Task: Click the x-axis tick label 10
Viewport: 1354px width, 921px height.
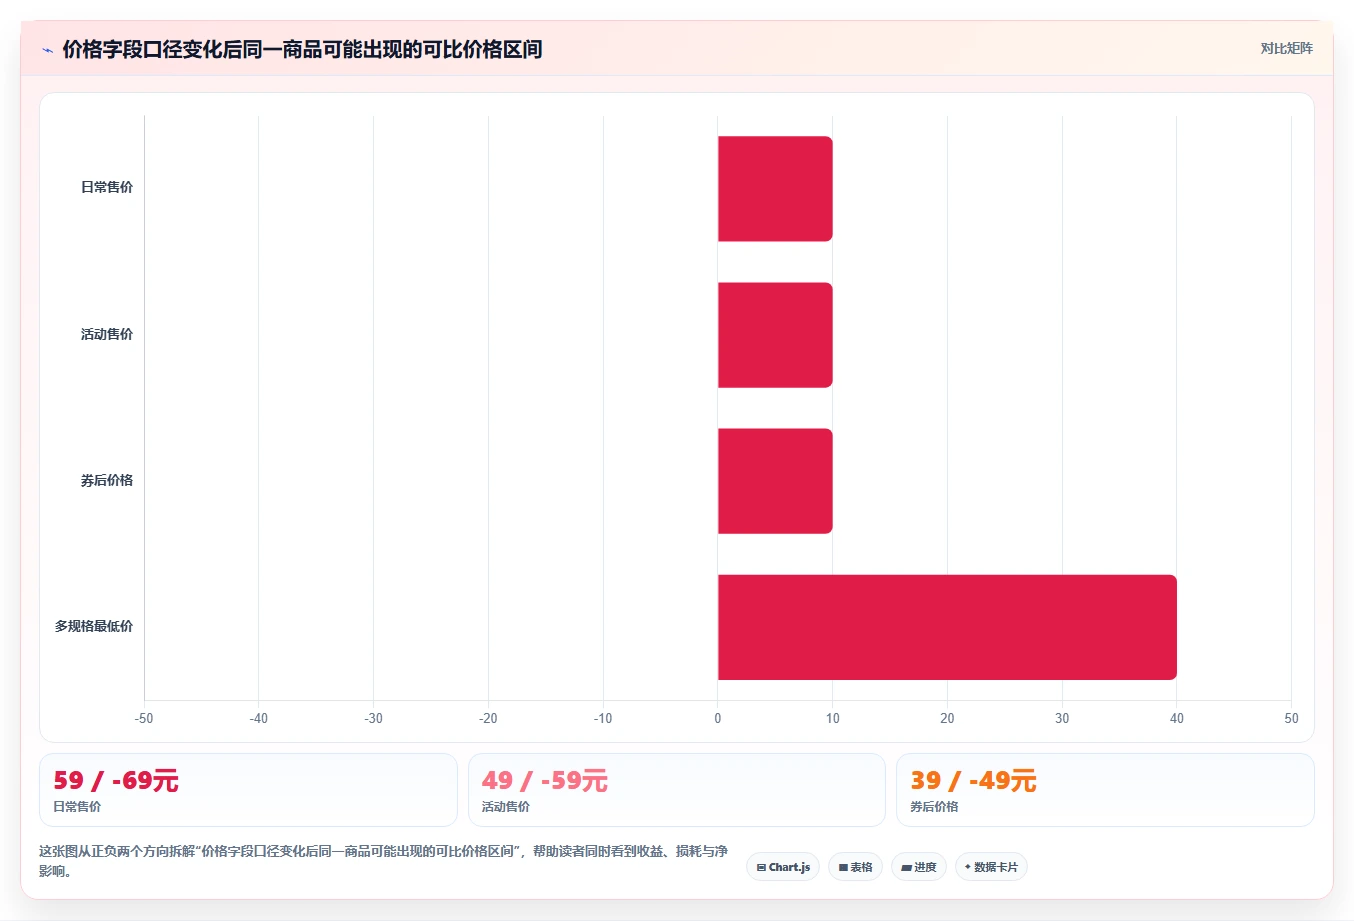Action: 833,718
